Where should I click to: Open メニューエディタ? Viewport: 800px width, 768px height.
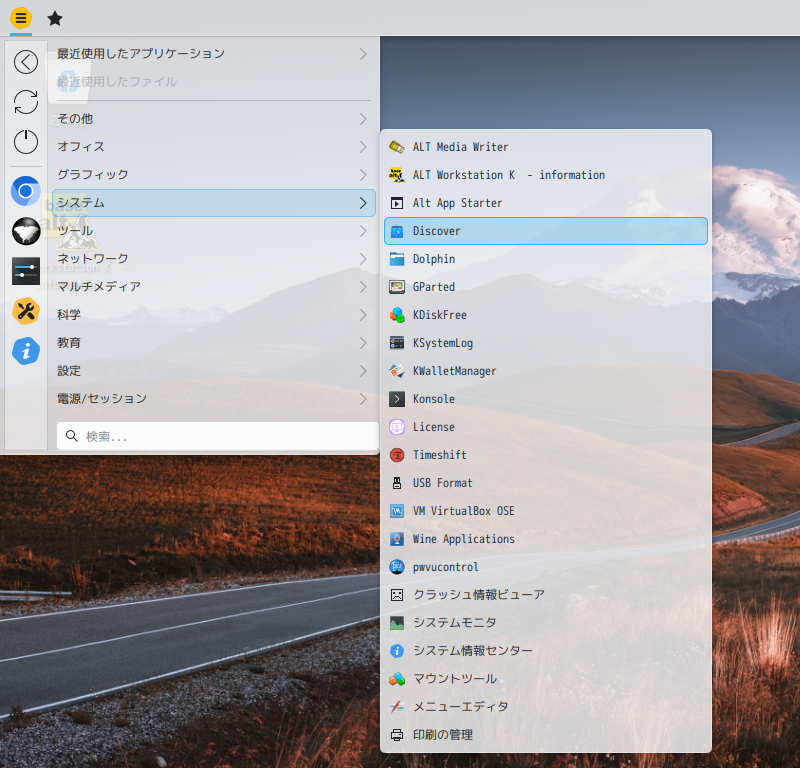546,707
